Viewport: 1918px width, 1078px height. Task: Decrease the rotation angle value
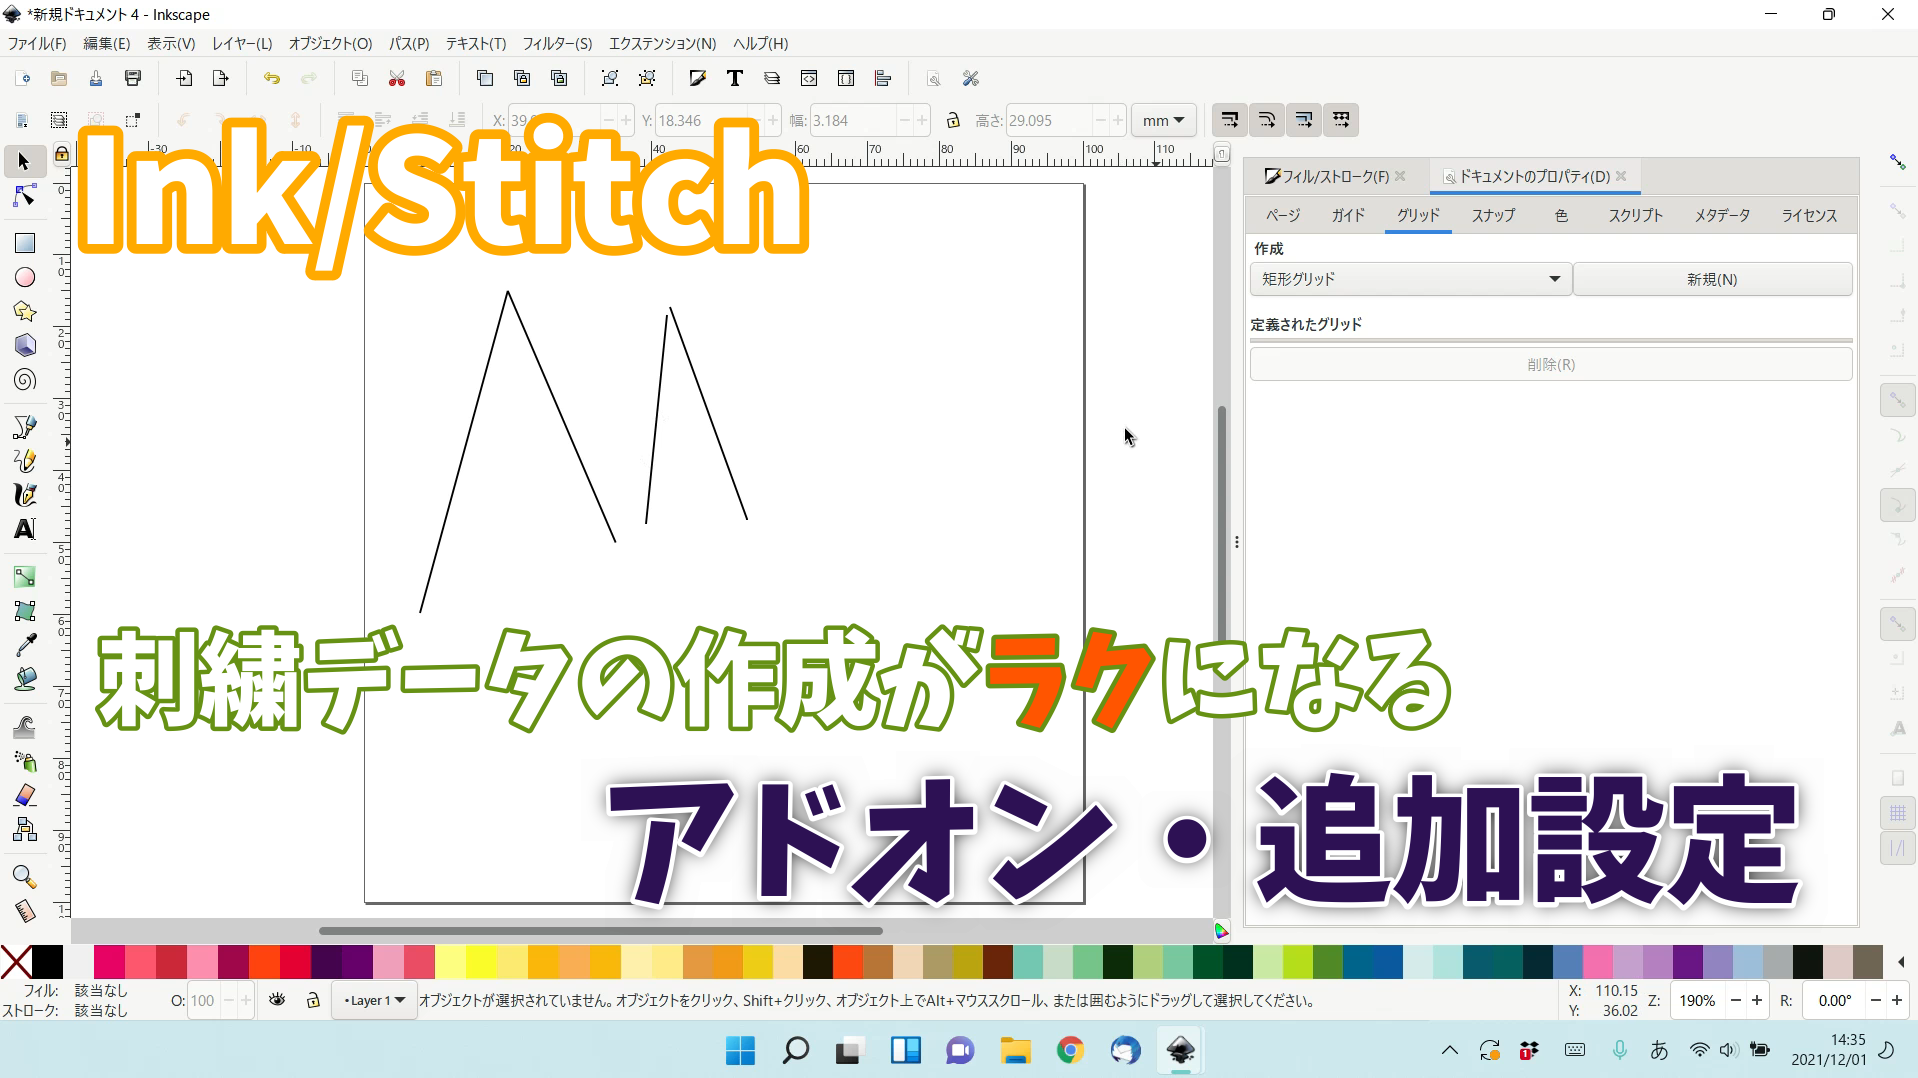(1877, 1000)
